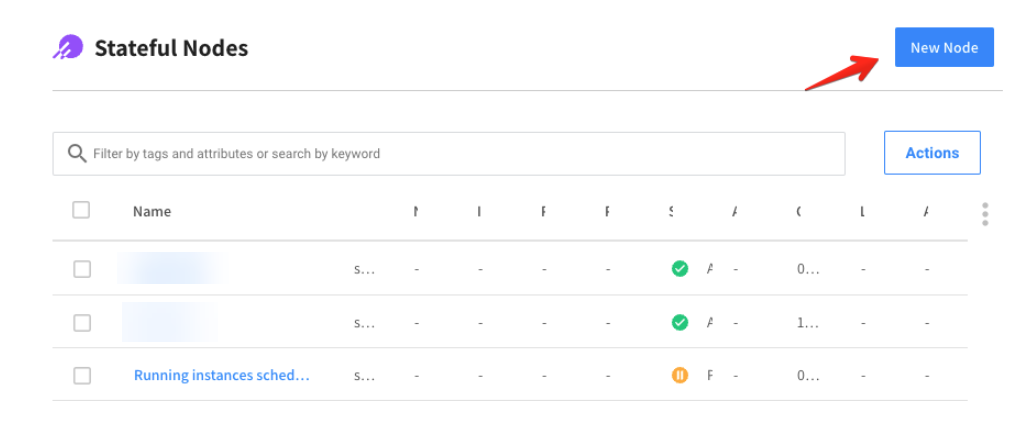Viewport: 1024px width, 421px height.
Task: Click the orange paused status icon
Action: [x=680, y=375]
